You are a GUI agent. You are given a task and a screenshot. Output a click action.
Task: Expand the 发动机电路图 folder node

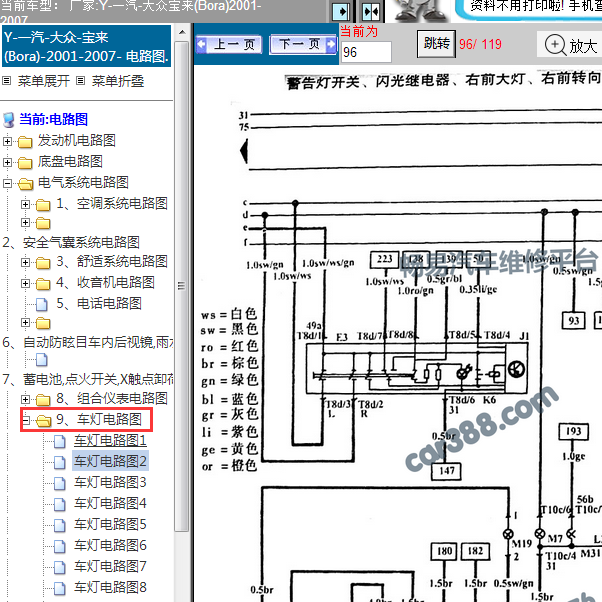(x=7, y=141)
